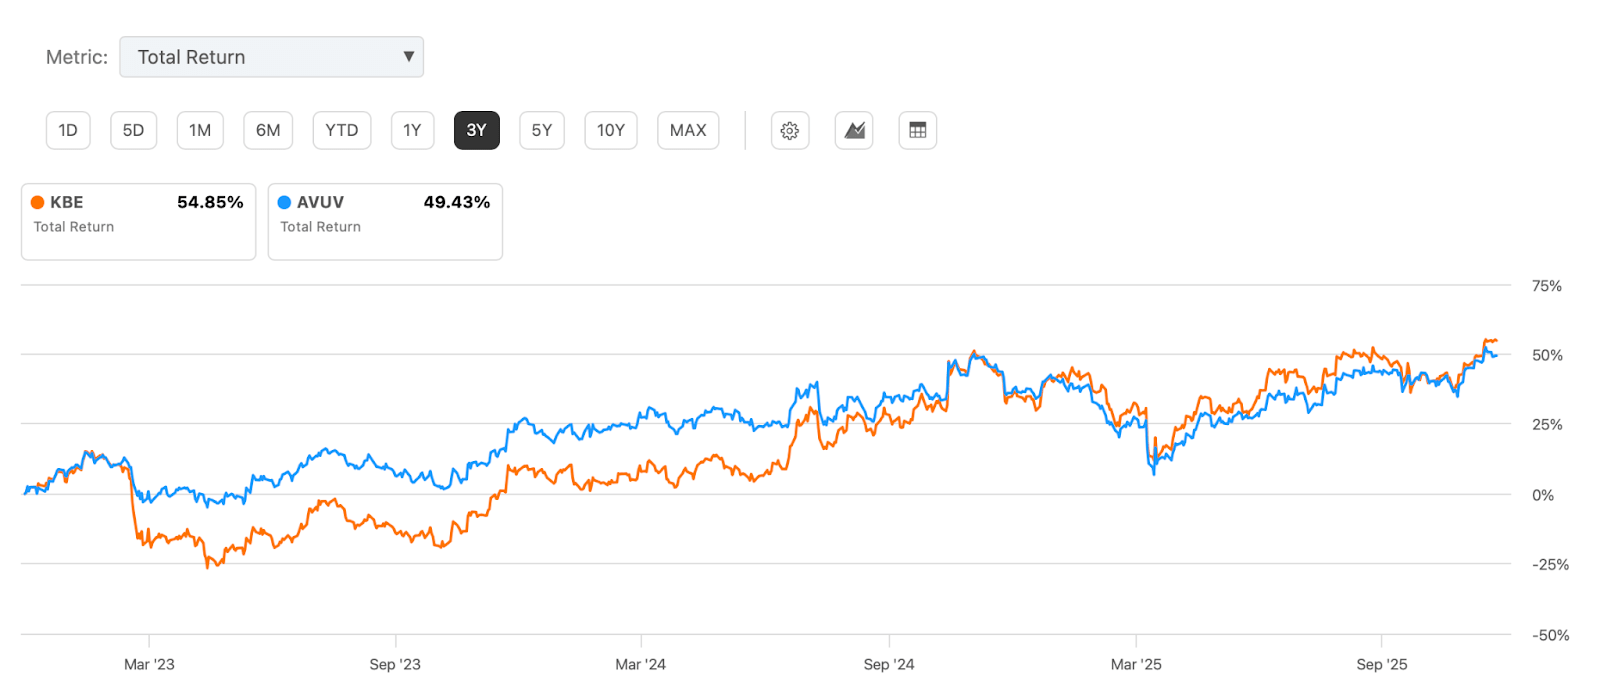Viewport: 1600px width, 700px height.
Task: Show the data table grid icon
Action: coord(917,131)
